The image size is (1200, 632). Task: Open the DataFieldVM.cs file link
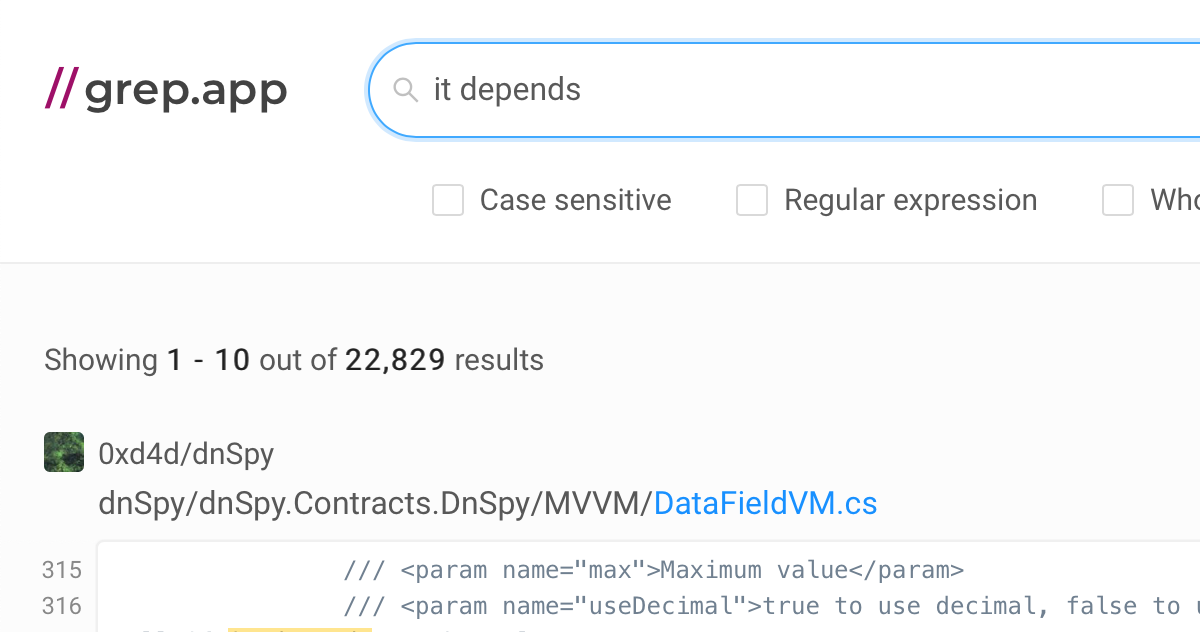(x=766, y=503)
